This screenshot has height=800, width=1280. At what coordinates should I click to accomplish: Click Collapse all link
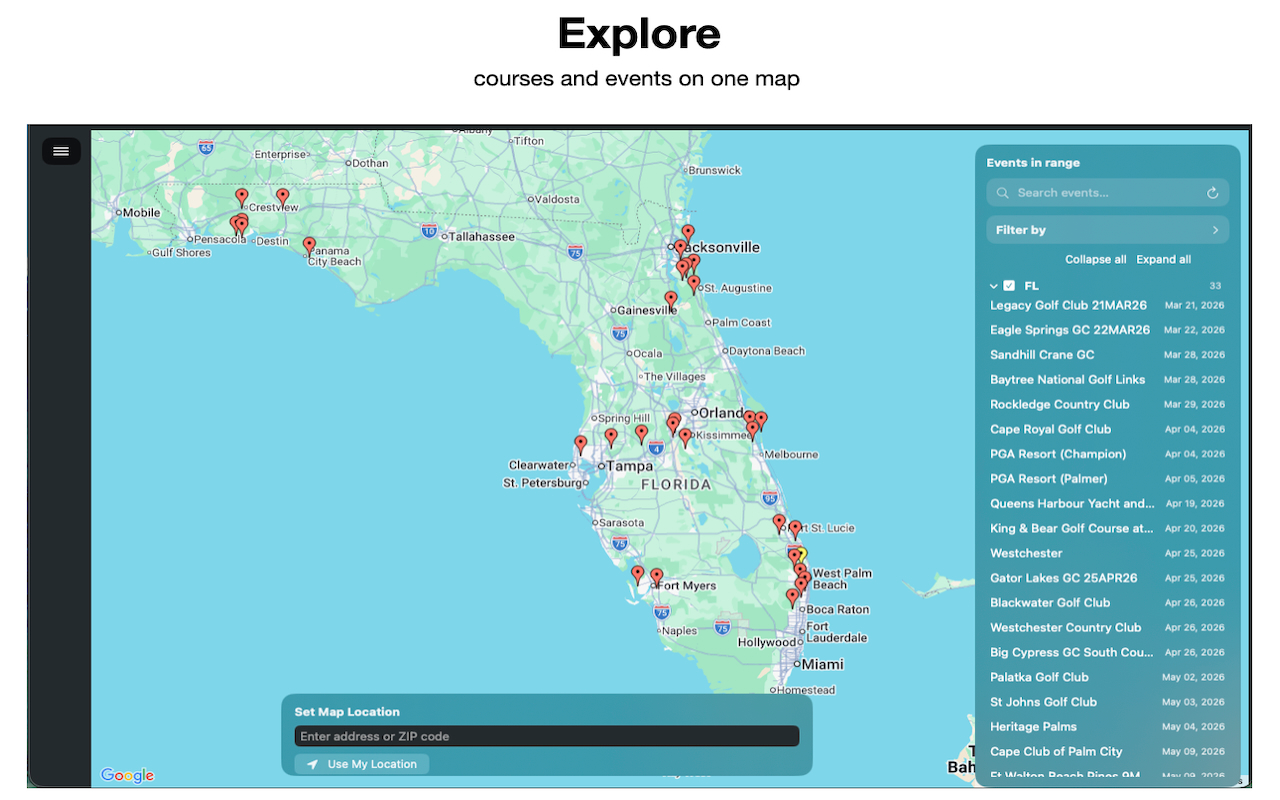tap(1095, 259)
